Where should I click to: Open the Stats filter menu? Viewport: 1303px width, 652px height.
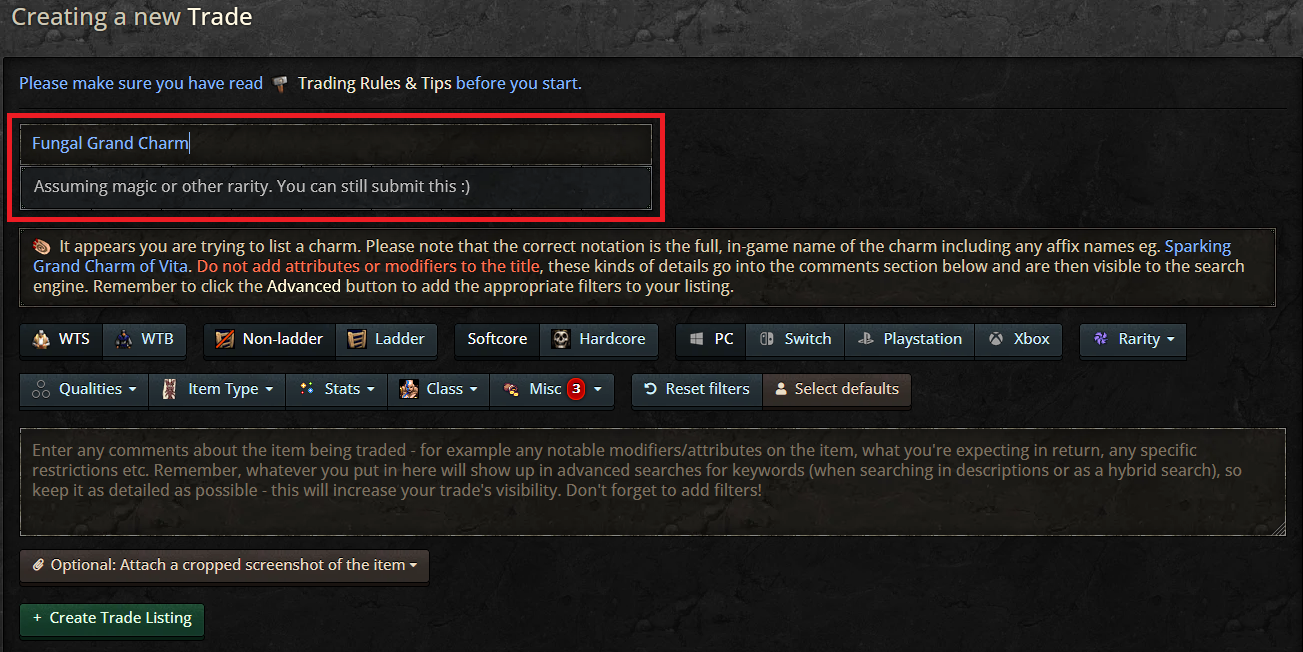pyautogui.click(x=337, y=389)
